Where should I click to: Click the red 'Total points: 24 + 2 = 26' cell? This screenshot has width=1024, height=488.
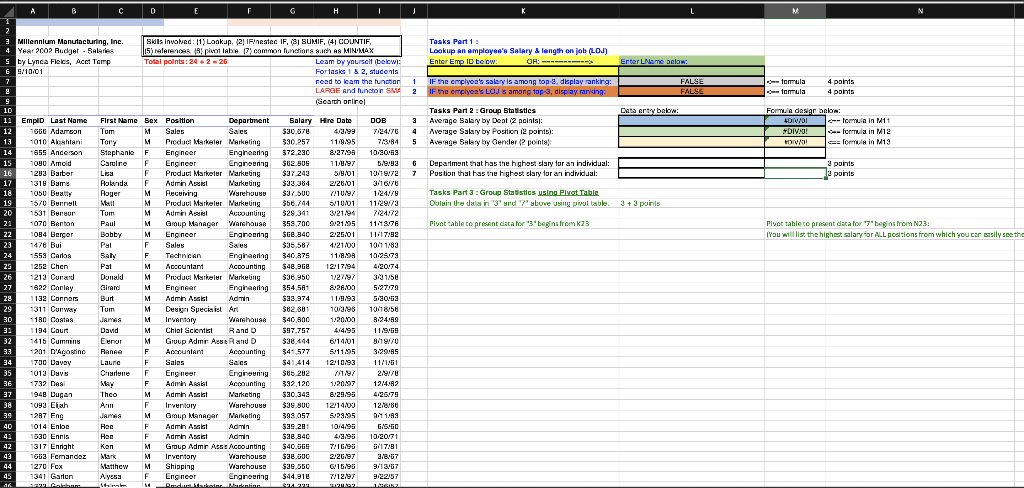pos(185,61)
